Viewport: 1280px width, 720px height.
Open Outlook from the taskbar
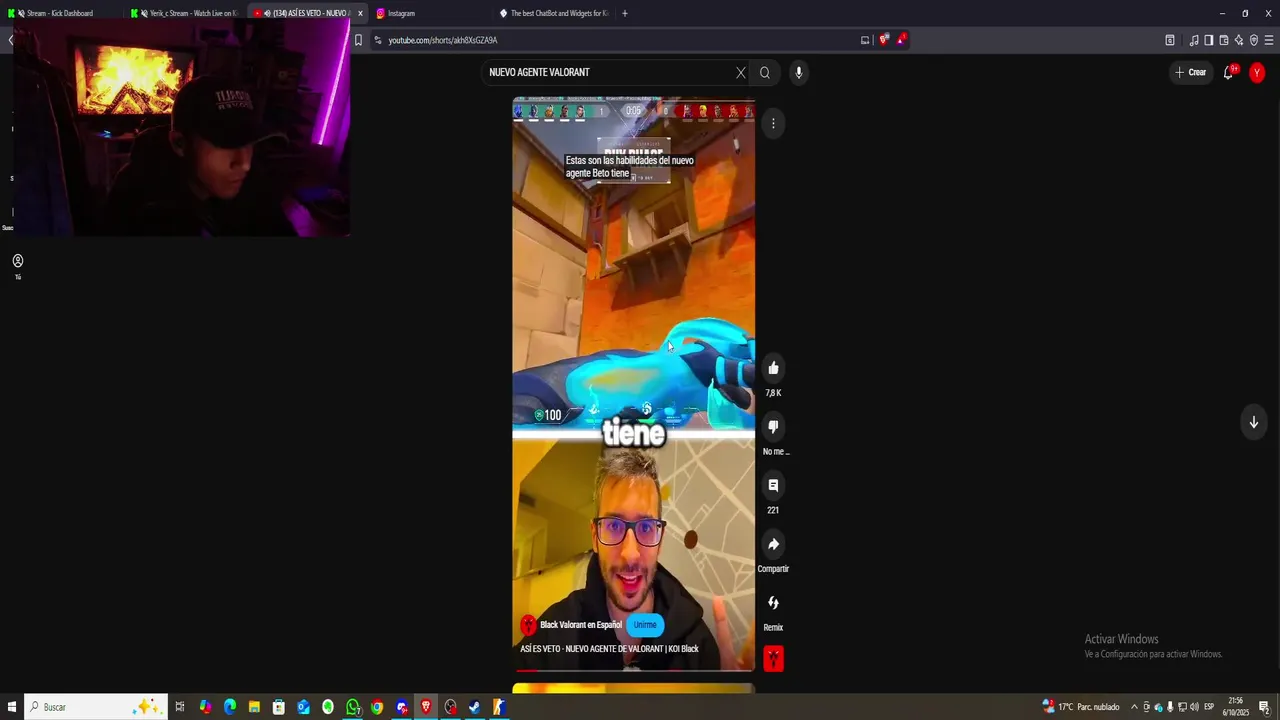[303, 707]
